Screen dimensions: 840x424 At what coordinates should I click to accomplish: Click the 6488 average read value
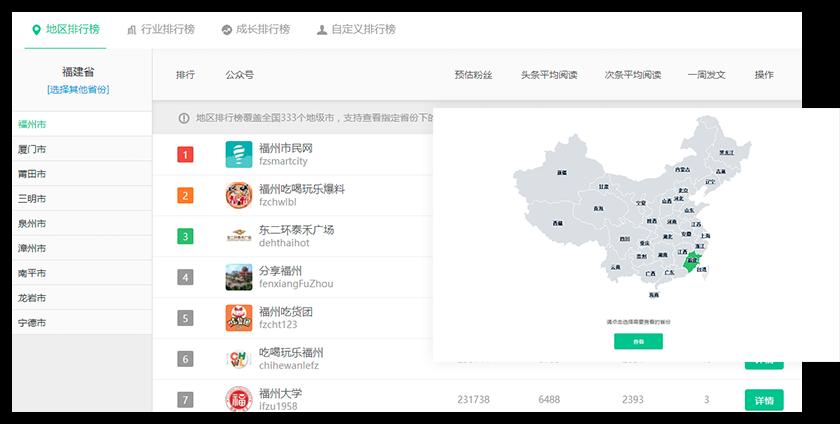pyautogui.click(x=549, y=400)
